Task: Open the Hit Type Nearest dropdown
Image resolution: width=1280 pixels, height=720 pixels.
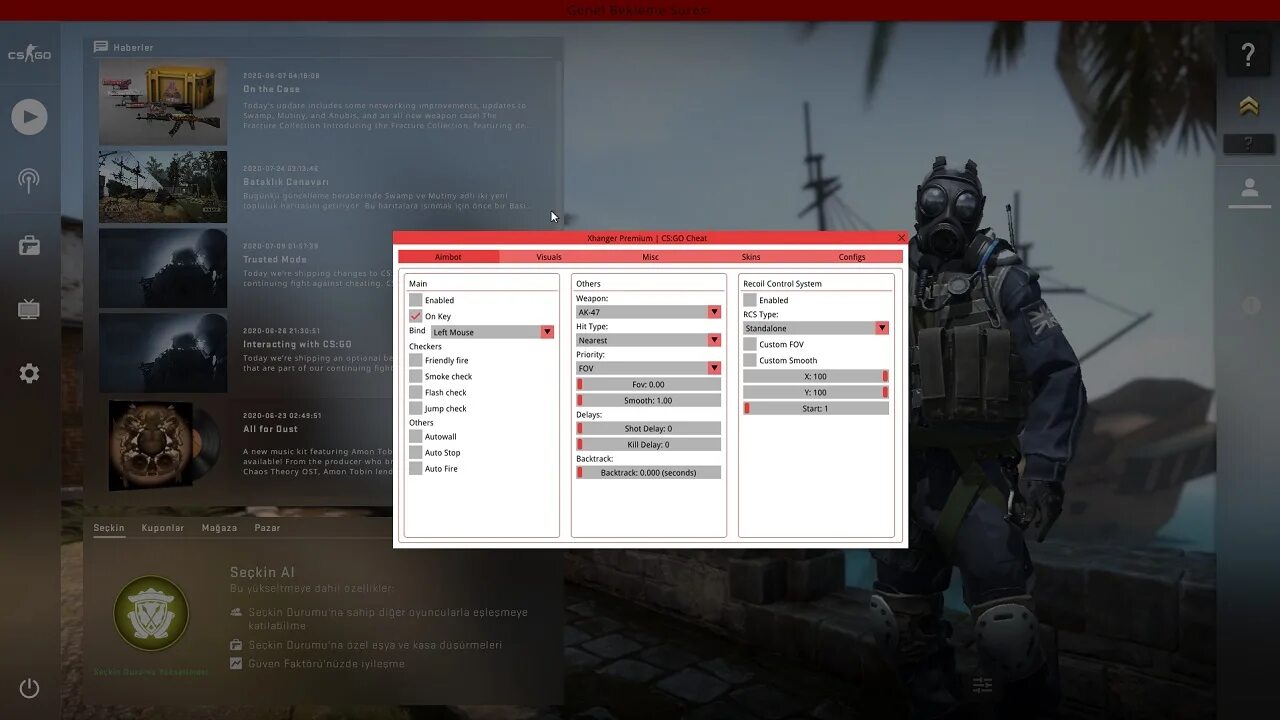Action: click(648, 340)
